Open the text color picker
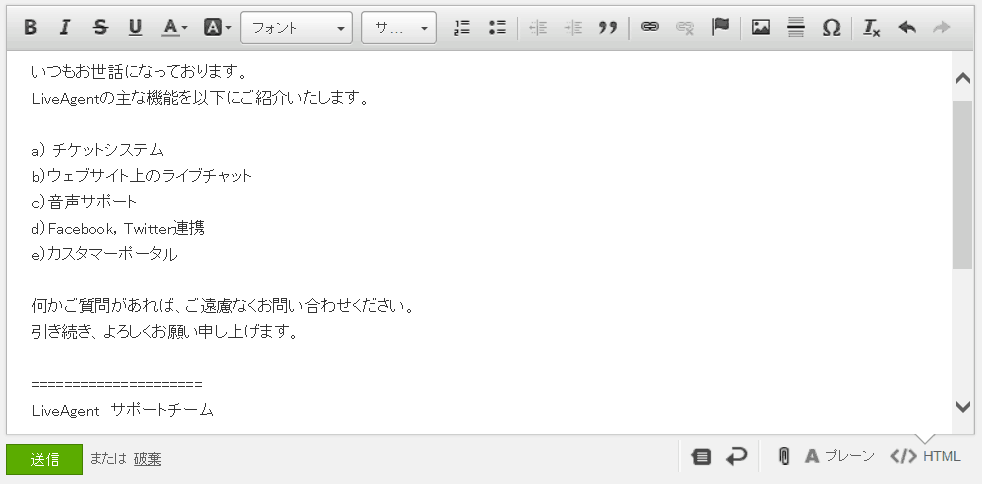Viewport: 982px width, 484px height. 173,28
